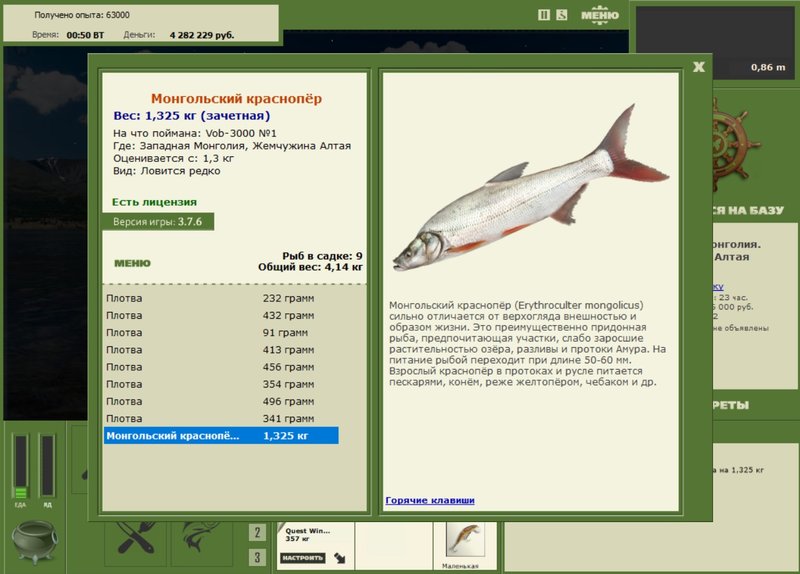Select the Quest Win... 357 кг rod
800x574 pixels.
308,535
